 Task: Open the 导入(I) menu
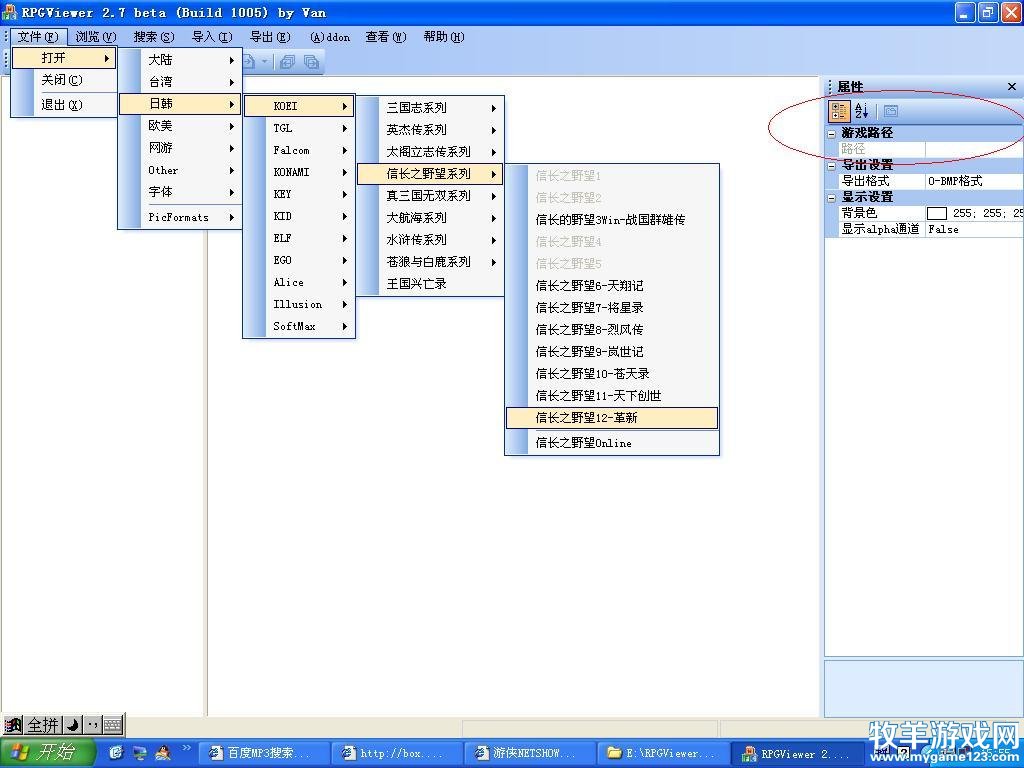pos(212,37)
